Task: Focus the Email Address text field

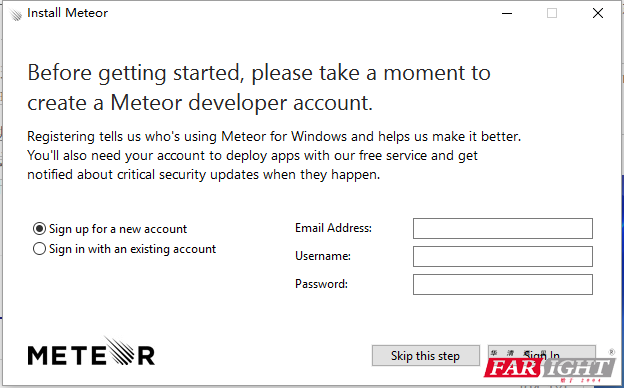Action: pyautogui.click(x=503, y=228)
